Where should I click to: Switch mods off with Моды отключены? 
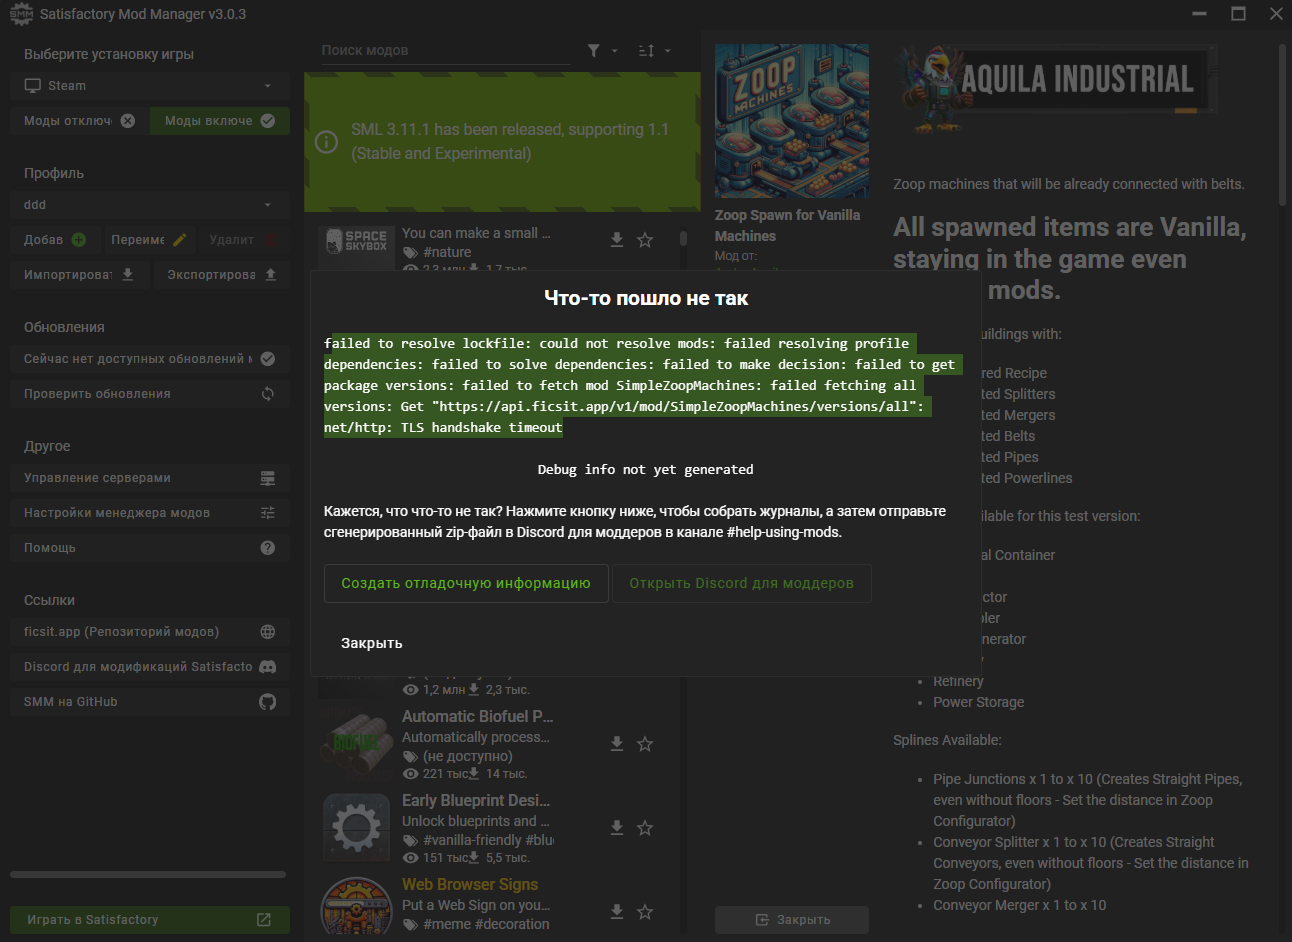(x=79, y=121)
